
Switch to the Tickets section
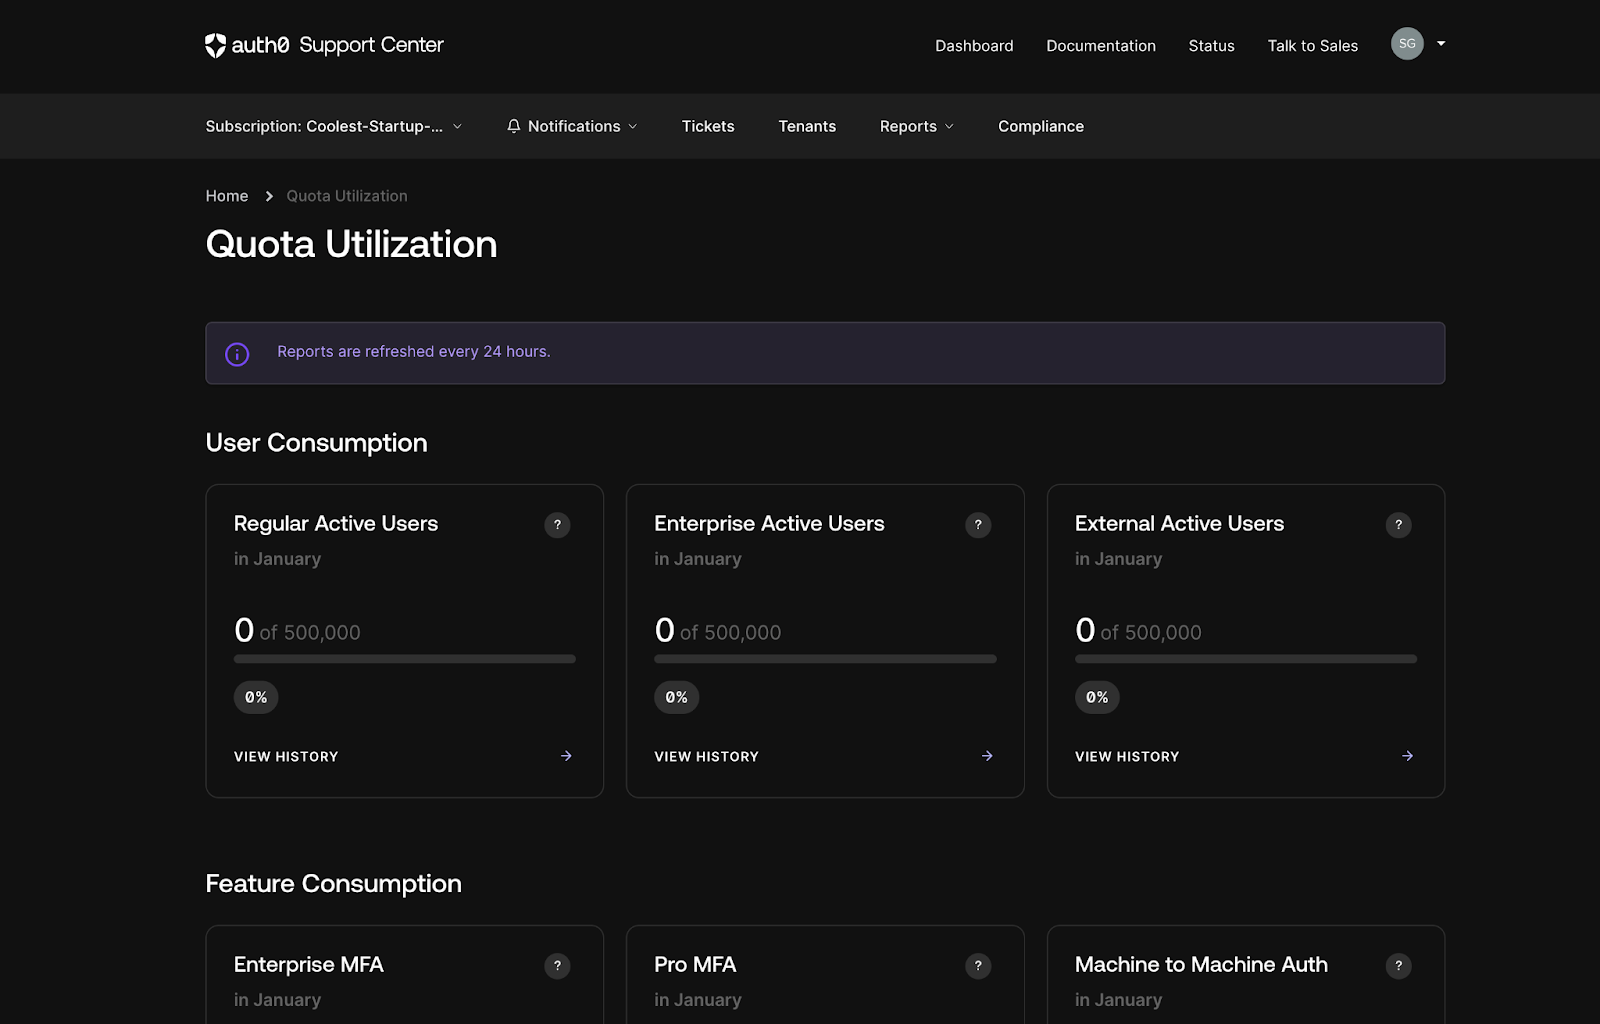coord(708,126)
